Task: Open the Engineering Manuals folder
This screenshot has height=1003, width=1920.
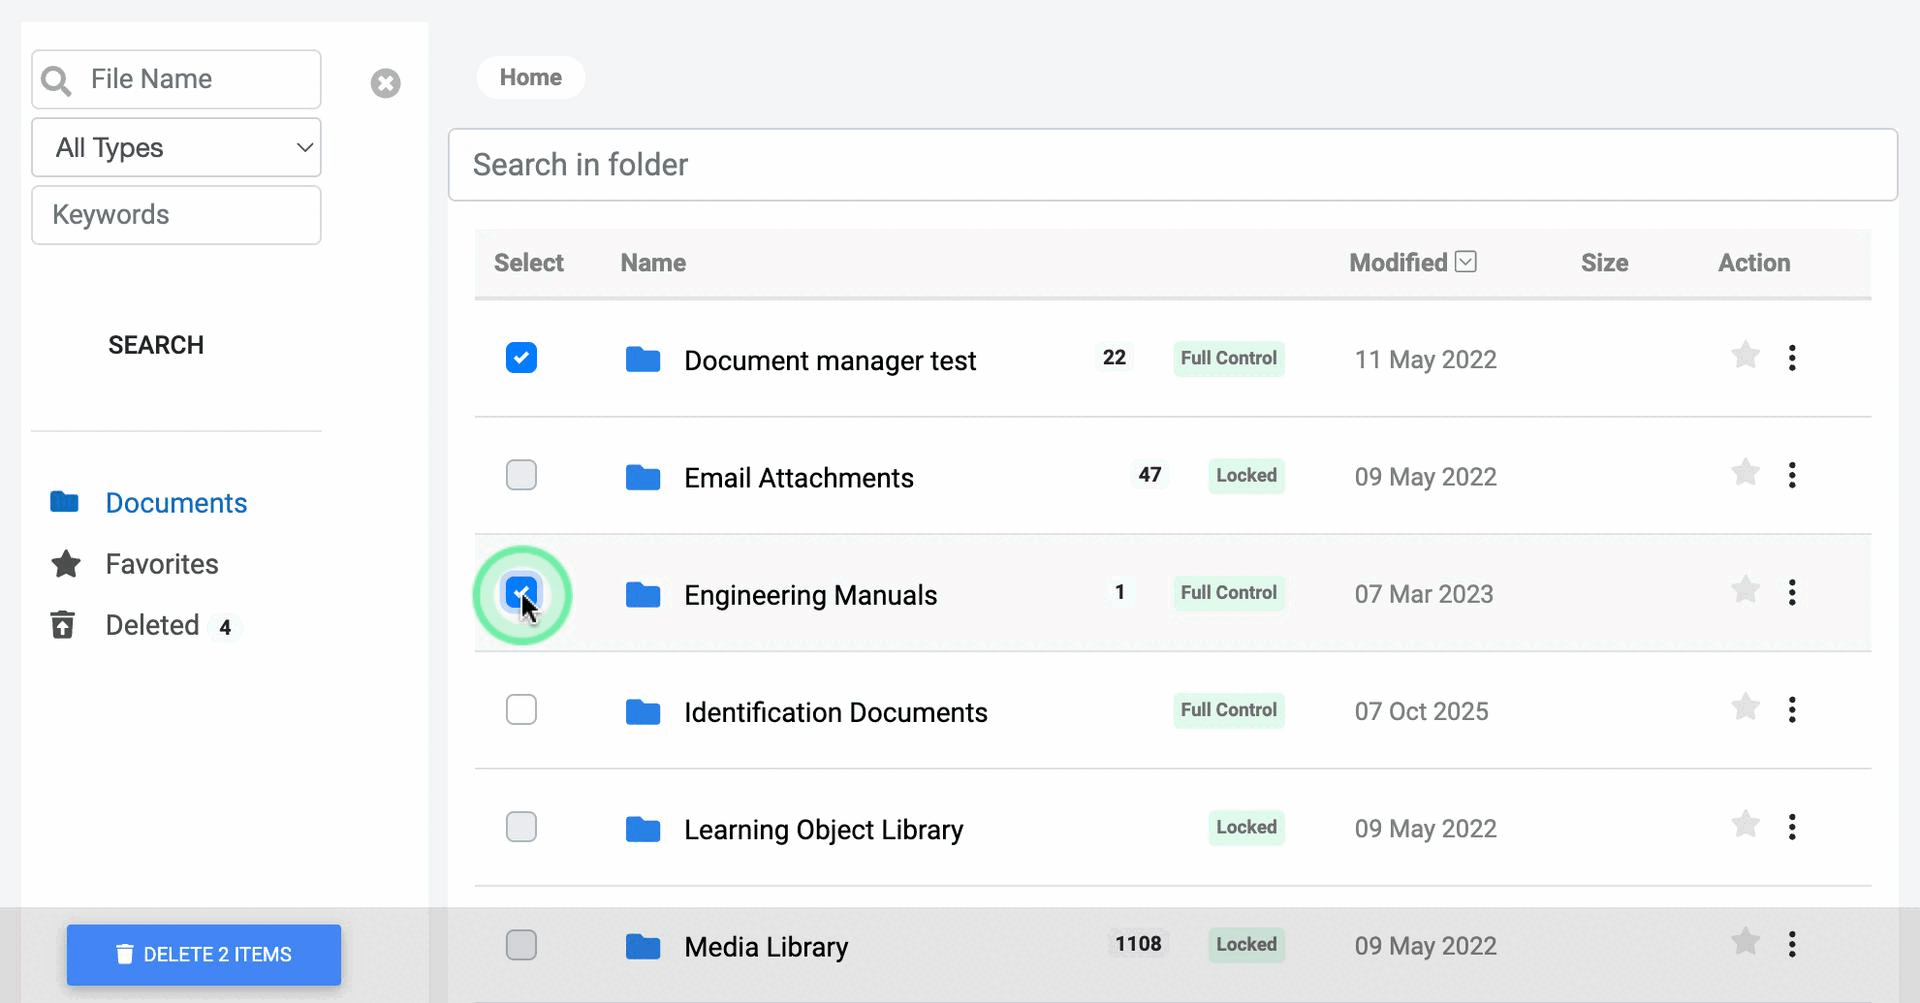Action: tap(811, 596)
